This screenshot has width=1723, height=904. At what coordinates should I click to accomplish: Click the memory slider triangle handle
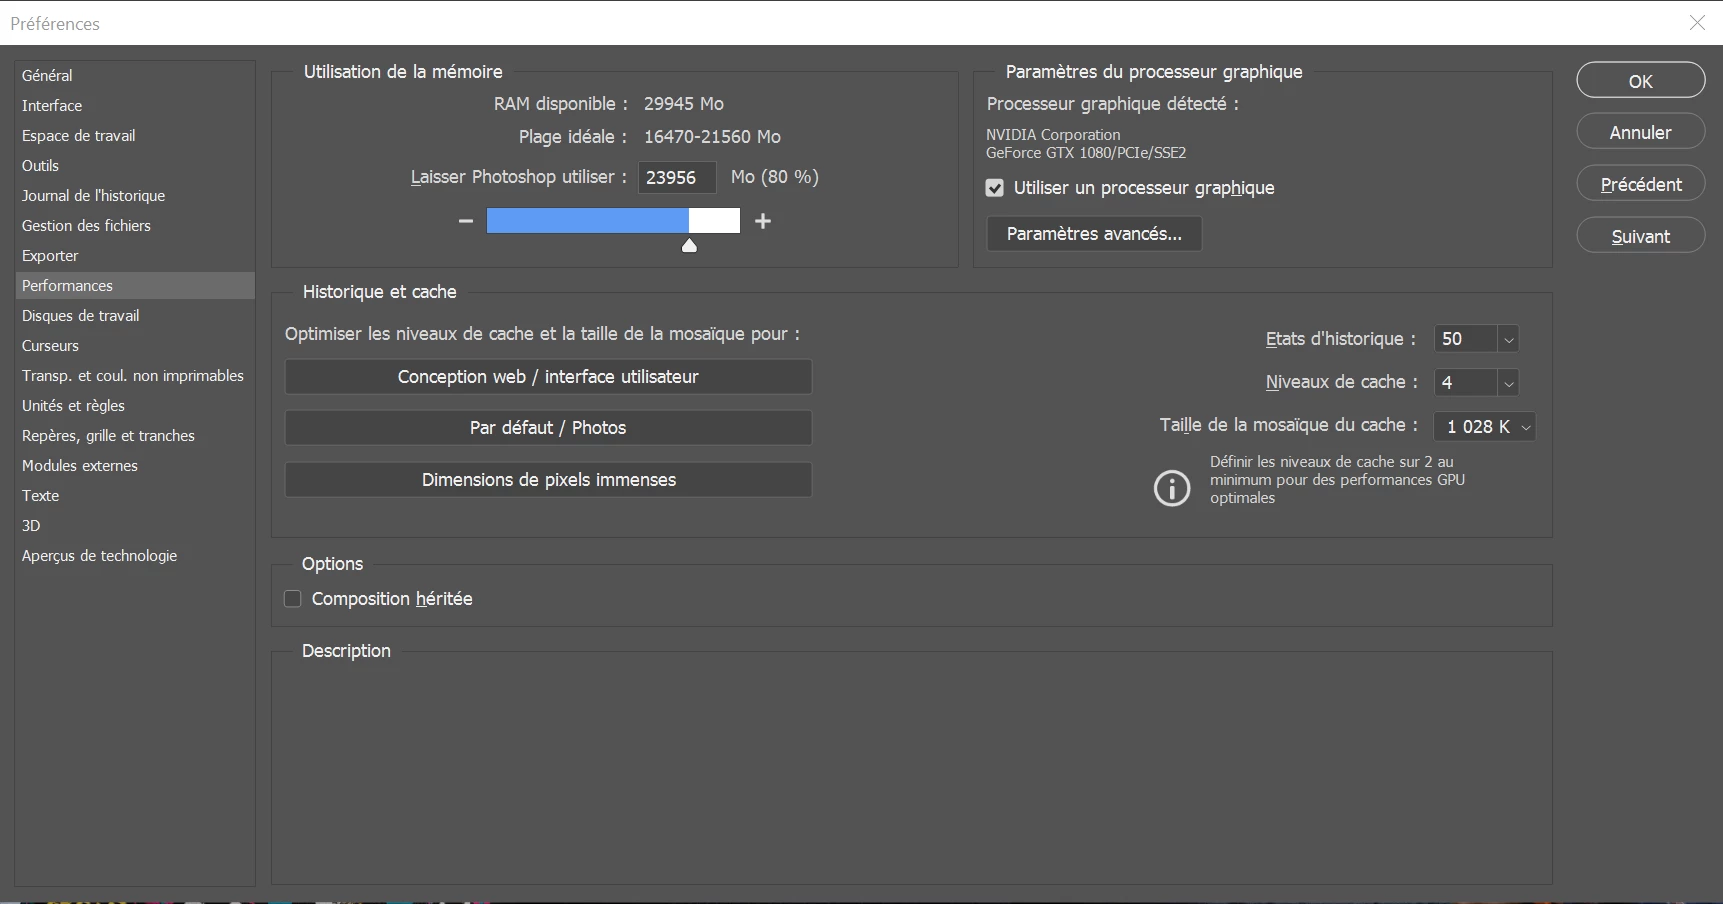pos(689,245)
